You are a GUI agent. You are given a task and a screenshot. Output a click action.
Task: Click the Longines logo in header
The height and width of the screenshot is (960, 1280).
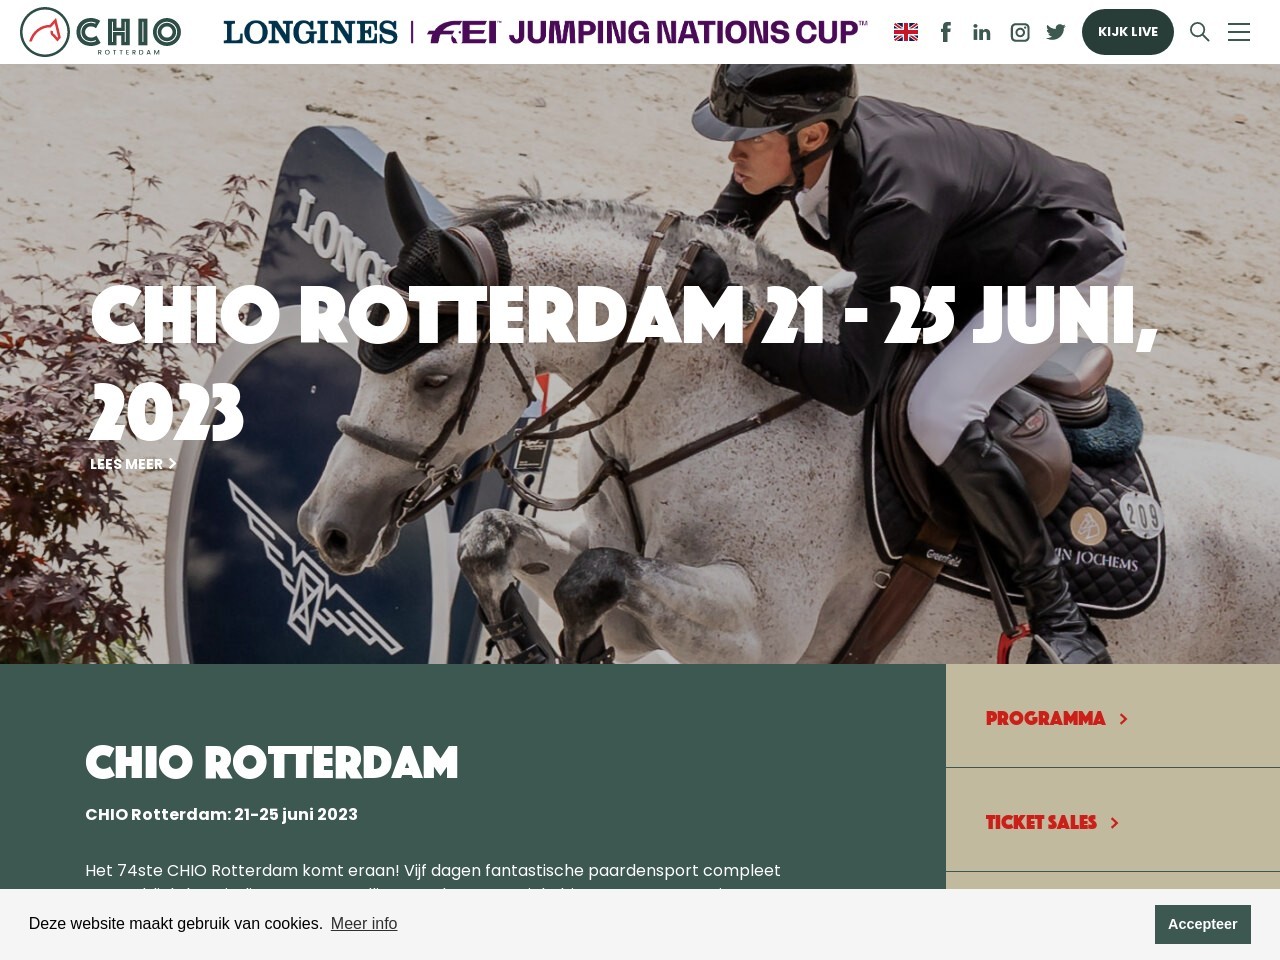click(x=310, y=32)
